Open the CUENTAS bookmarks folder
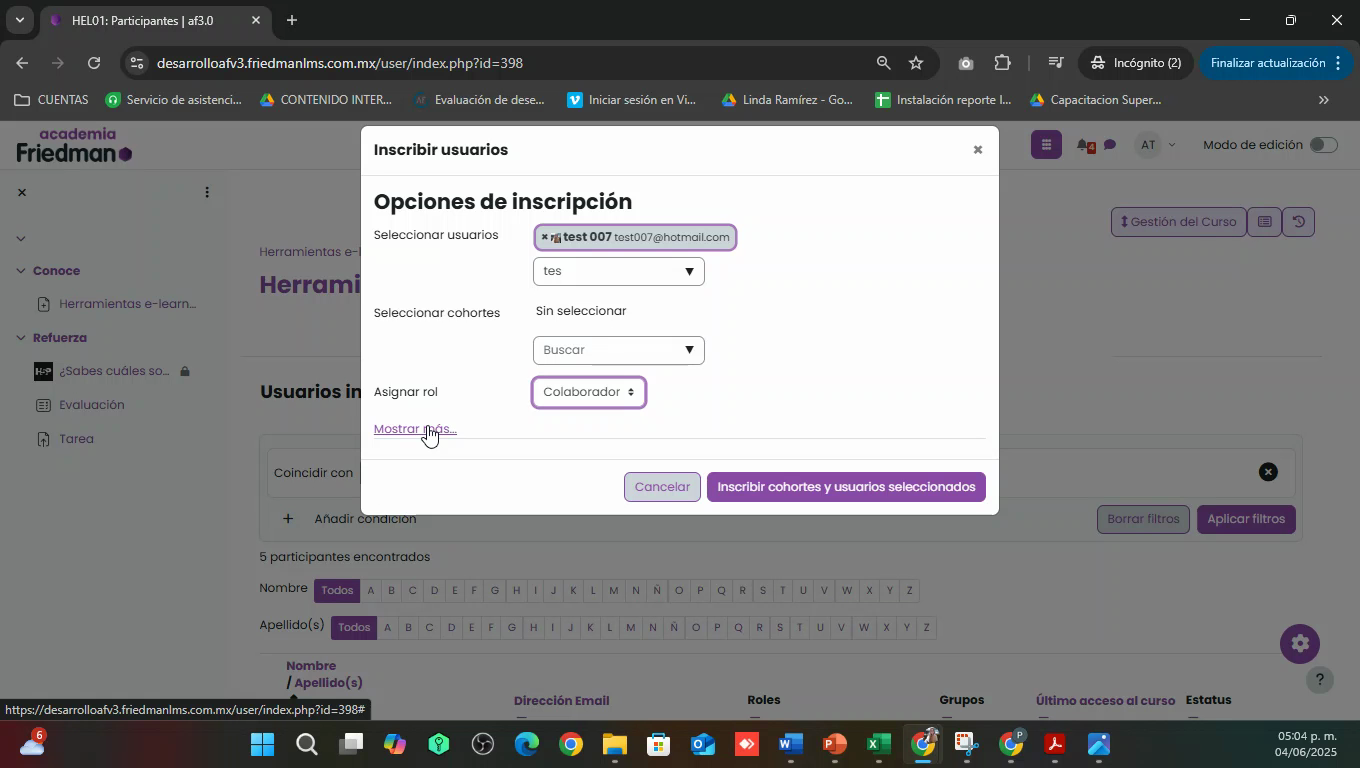Screen dimensions: 1360x768 click(x=52, y=100)
